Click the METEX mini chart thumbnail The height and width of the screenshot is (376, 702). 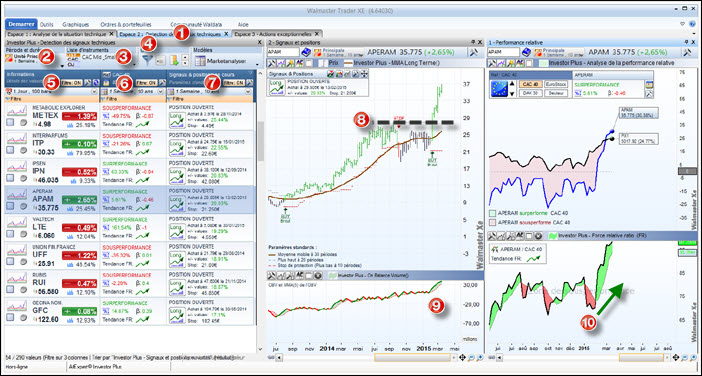[x=17, y=111]
